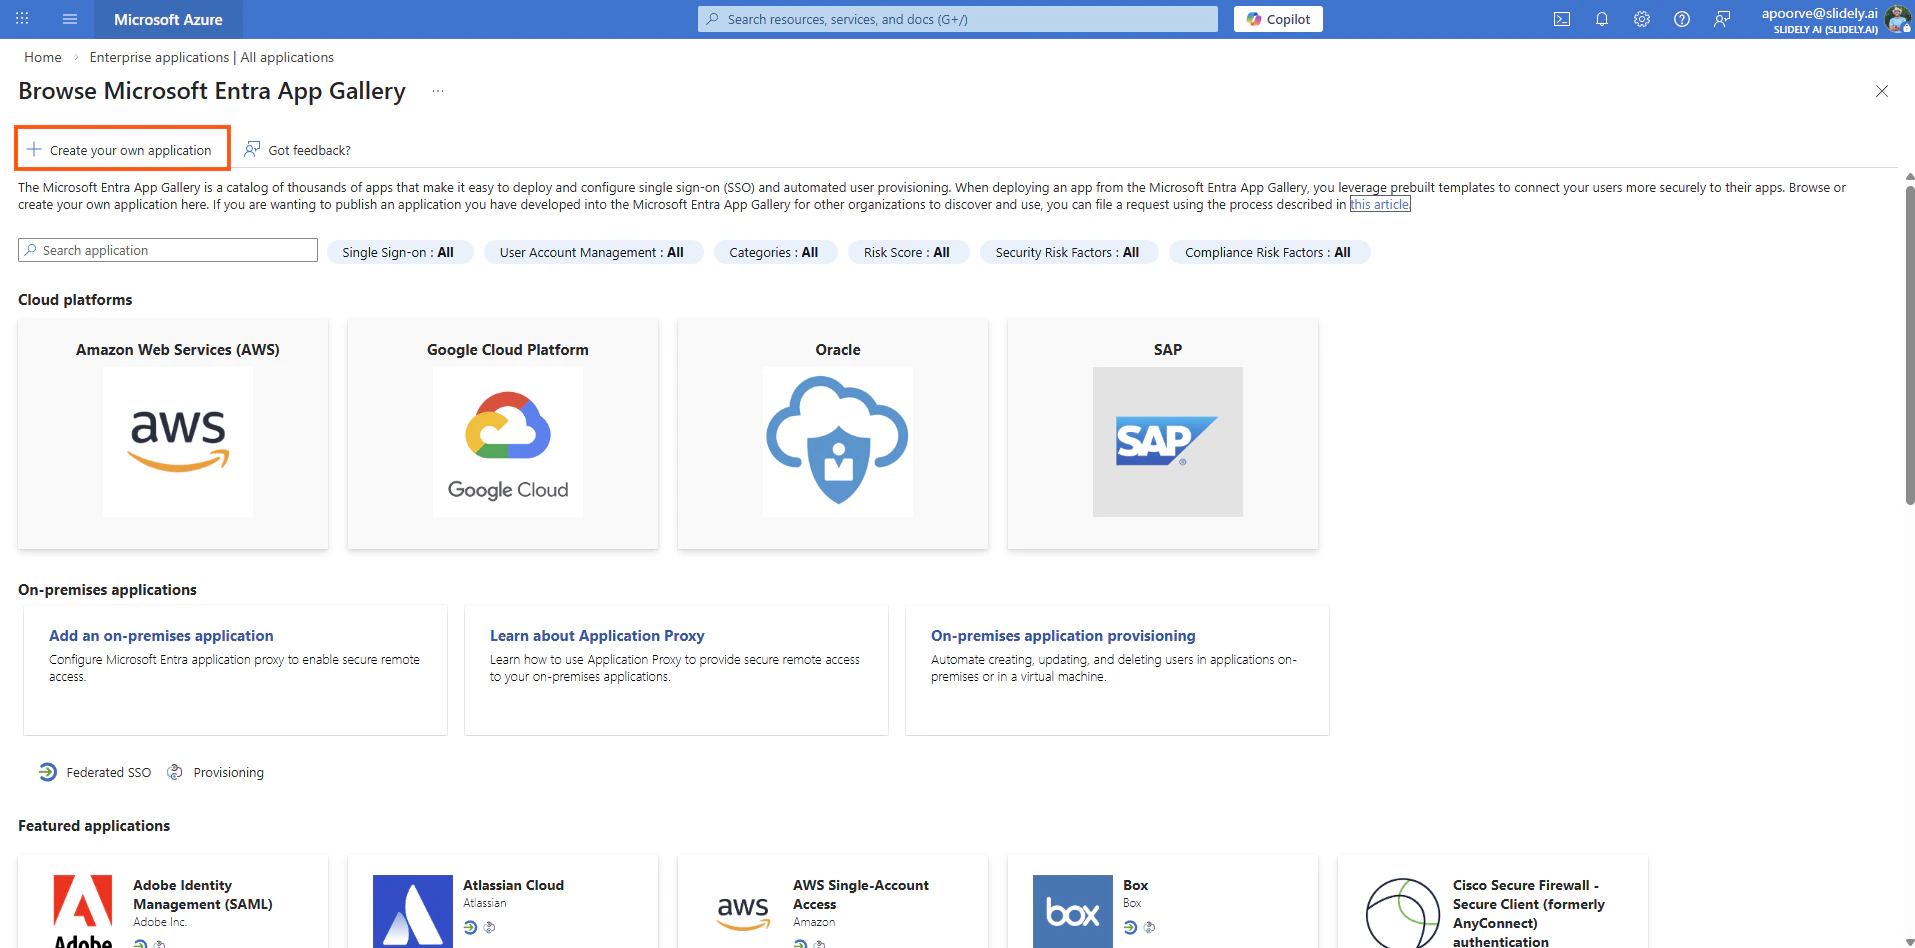Open 'this article' link
The image size is (1915, 948).
click(x=1380, y=204)
